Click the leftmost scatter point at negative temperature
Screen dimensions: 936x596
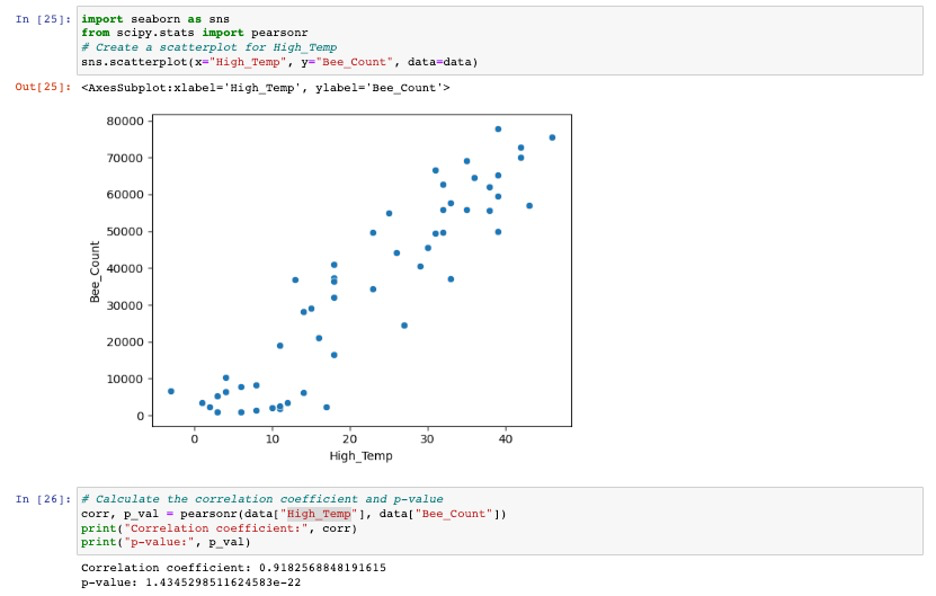pos(171,391)
